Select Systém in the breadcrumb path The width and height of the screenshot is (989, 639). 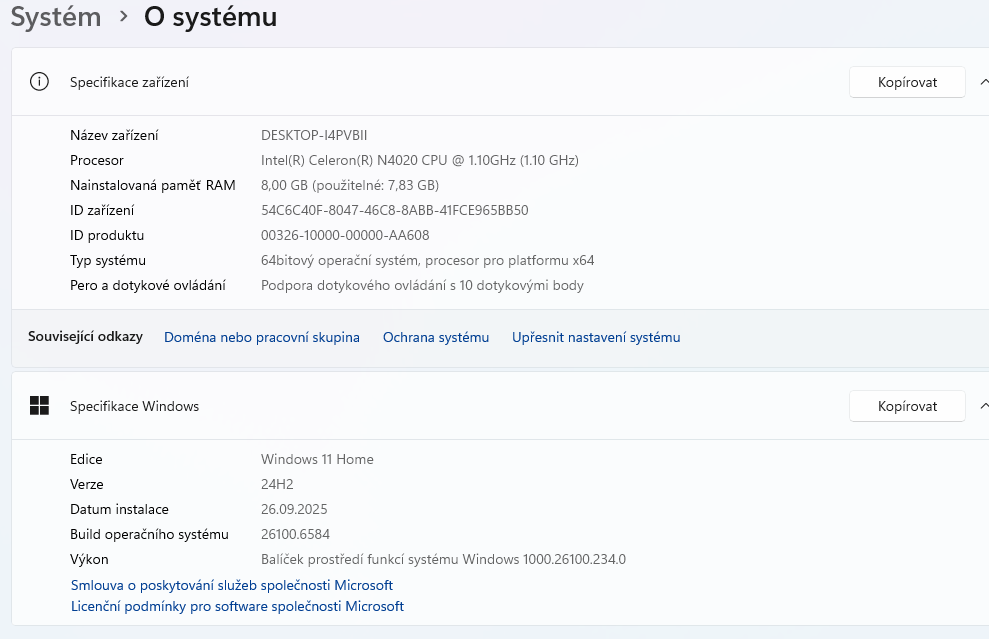[x=55, y=17]
